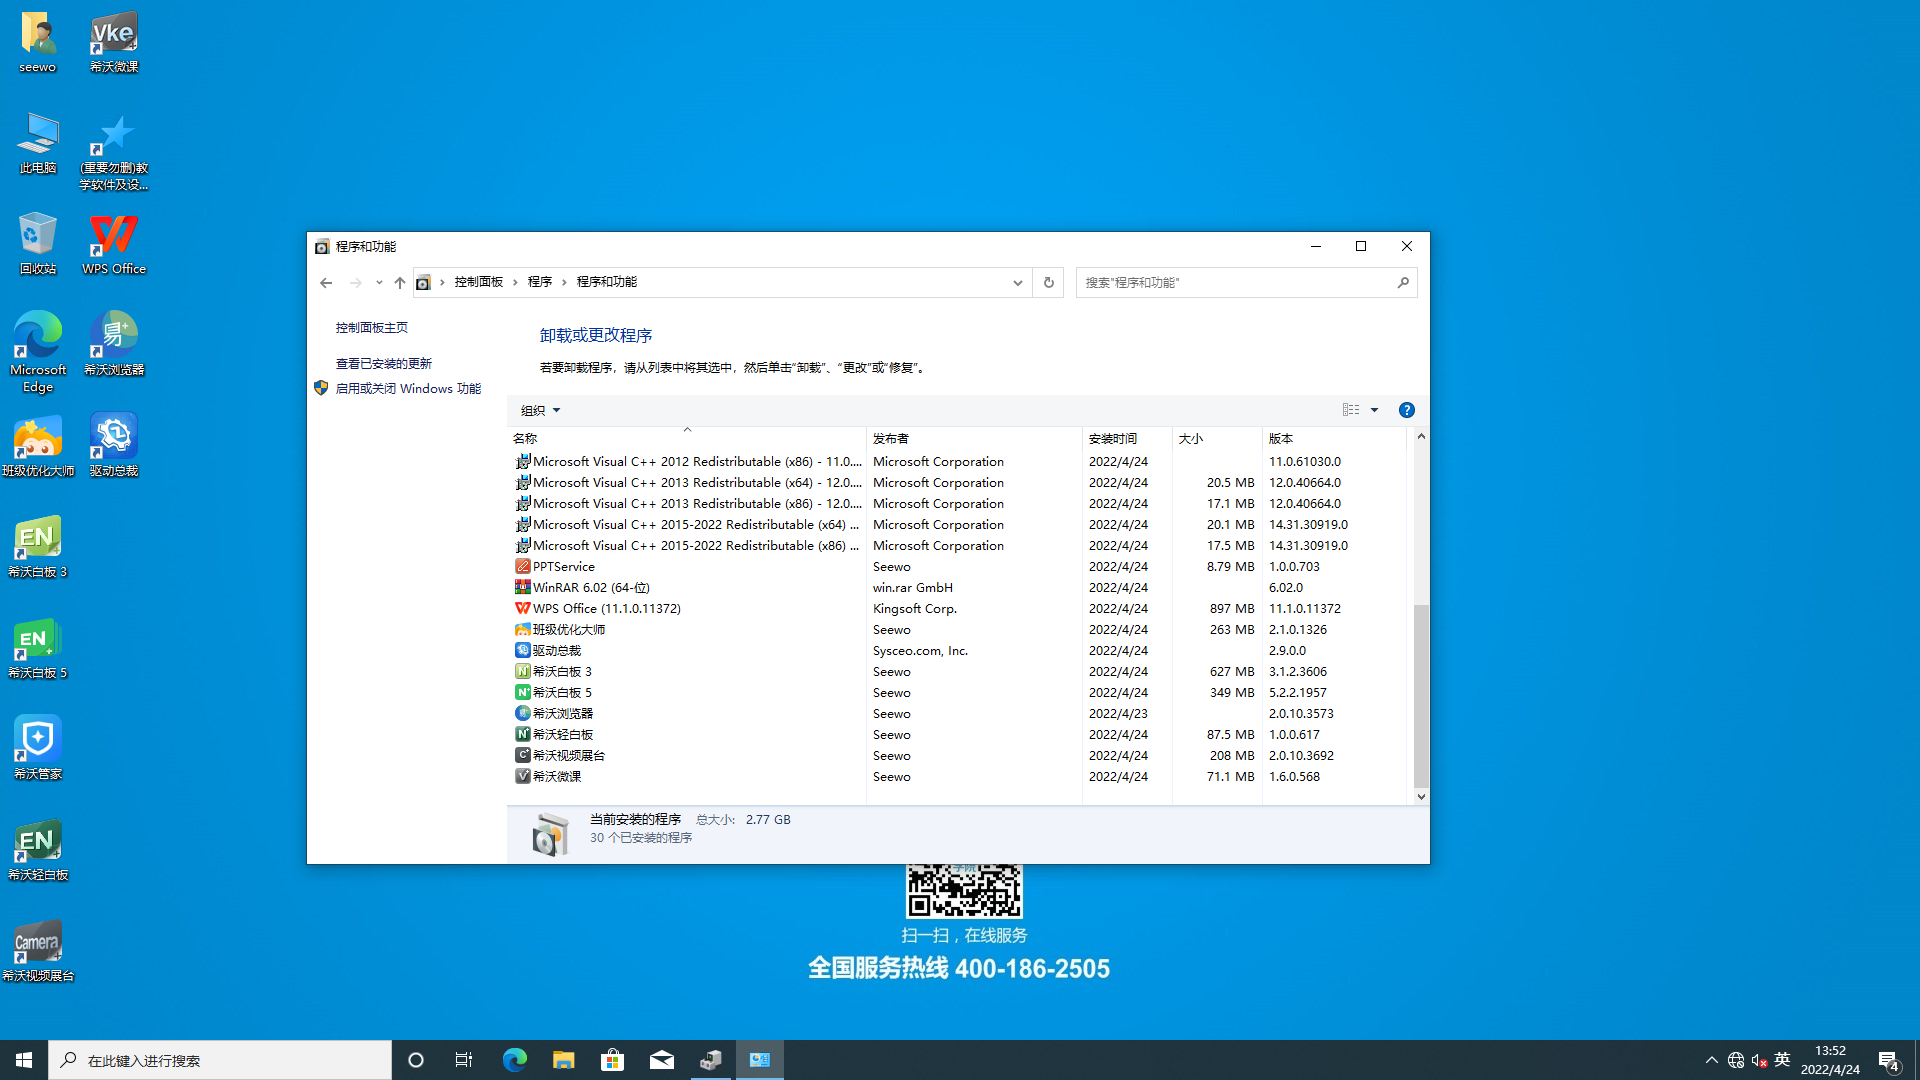This screenshot has height=1080, width=1920.
Task: Sort by the 安装时间 column header
Action: point(1127,439)
